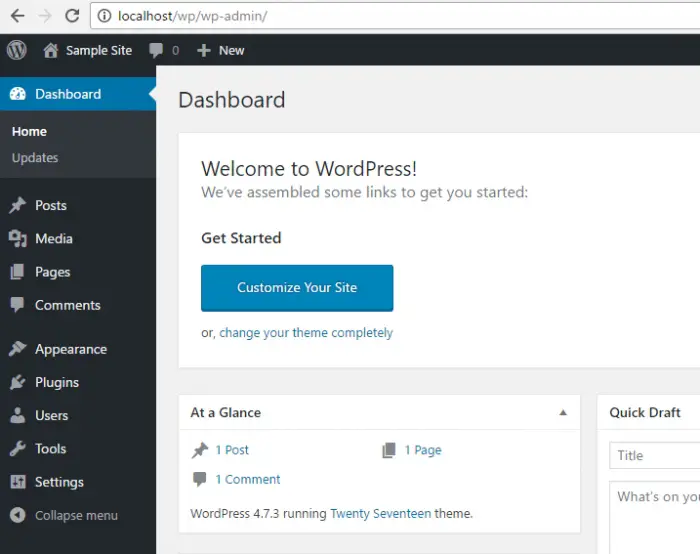
Task: Click the Media icon in sidebar
Action: pyautogui.click(x=18, y=238)
